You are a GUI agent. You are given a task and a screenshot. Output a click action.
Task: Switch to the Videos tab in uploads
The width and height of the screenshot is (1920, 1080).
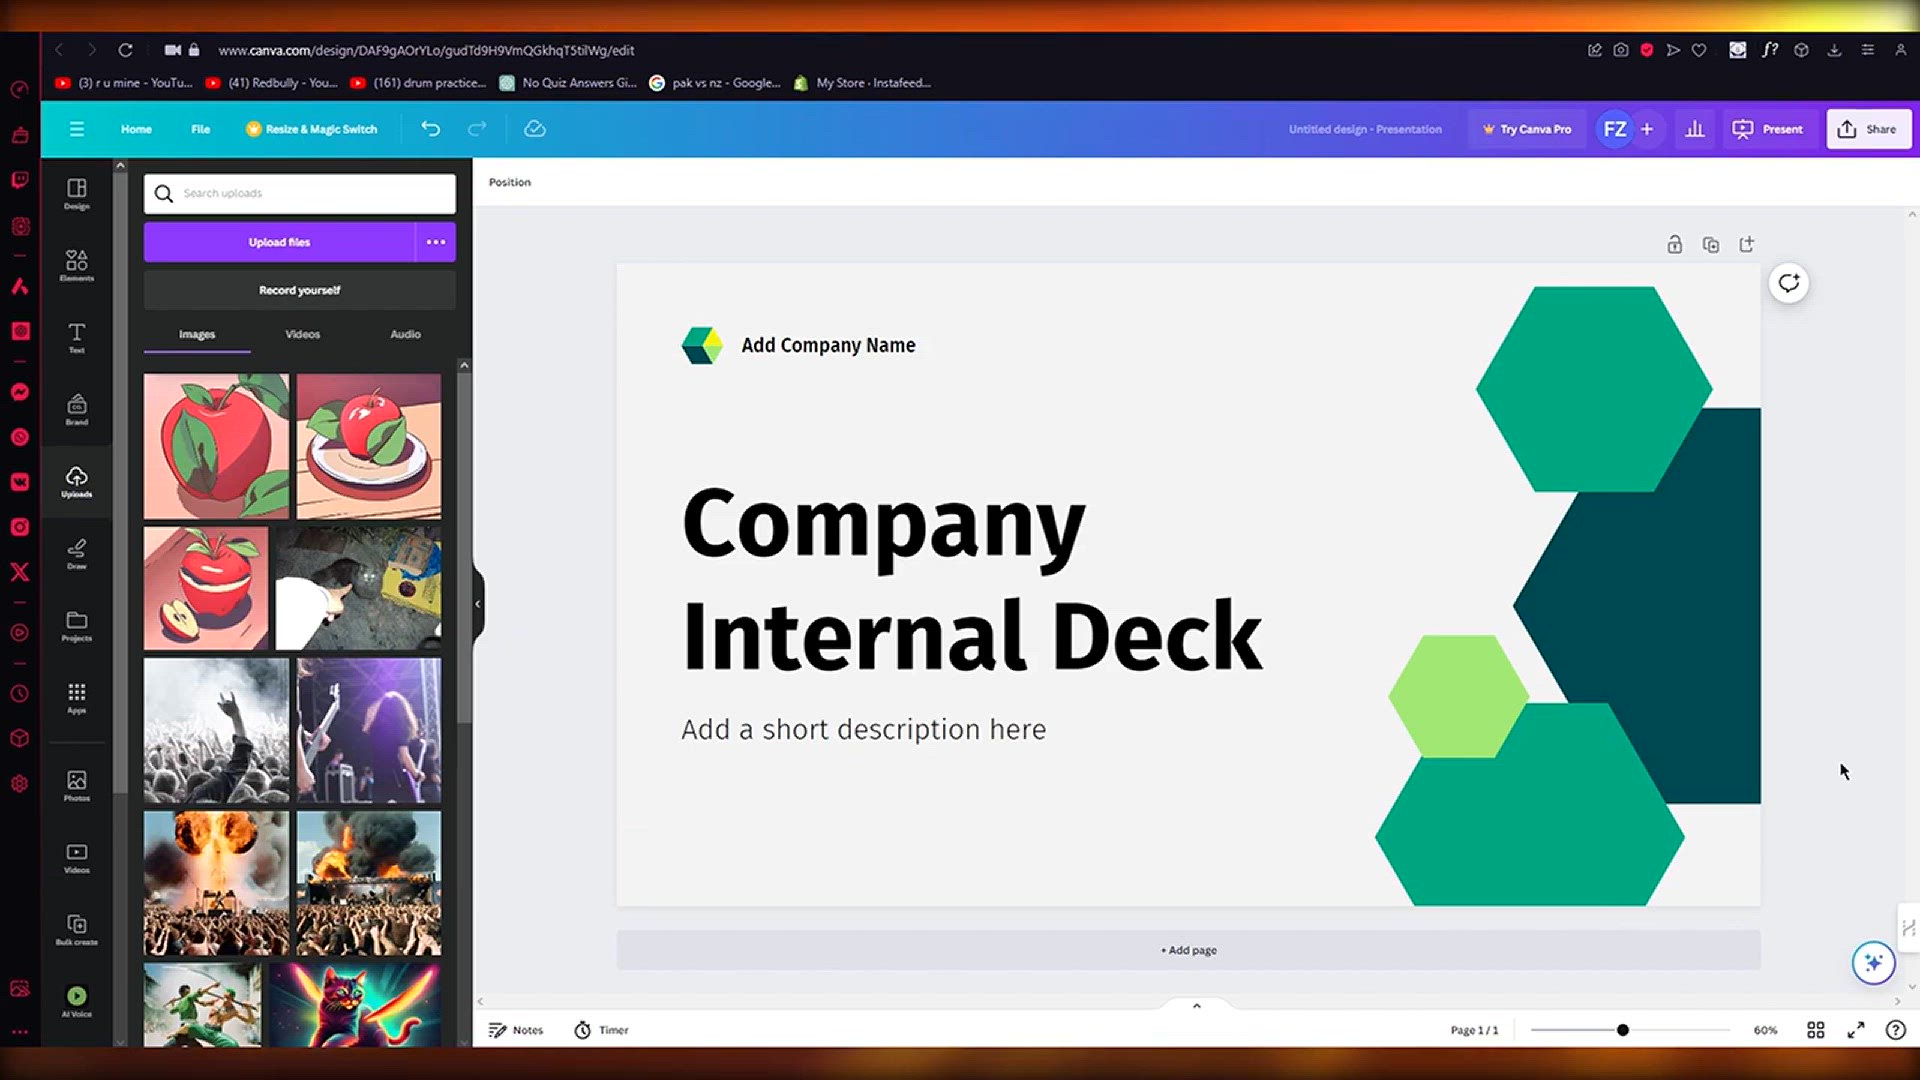302,334
